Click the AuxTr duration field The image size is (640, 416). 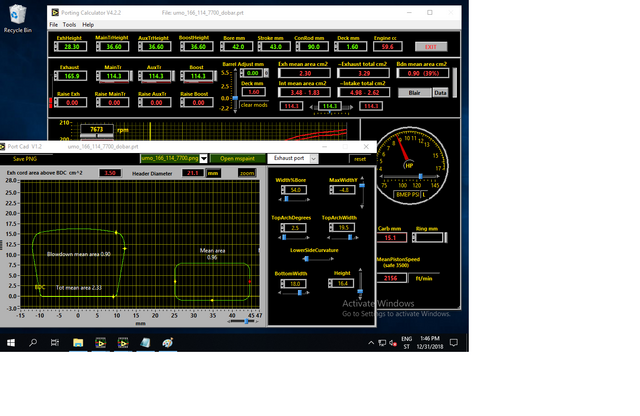157,76
